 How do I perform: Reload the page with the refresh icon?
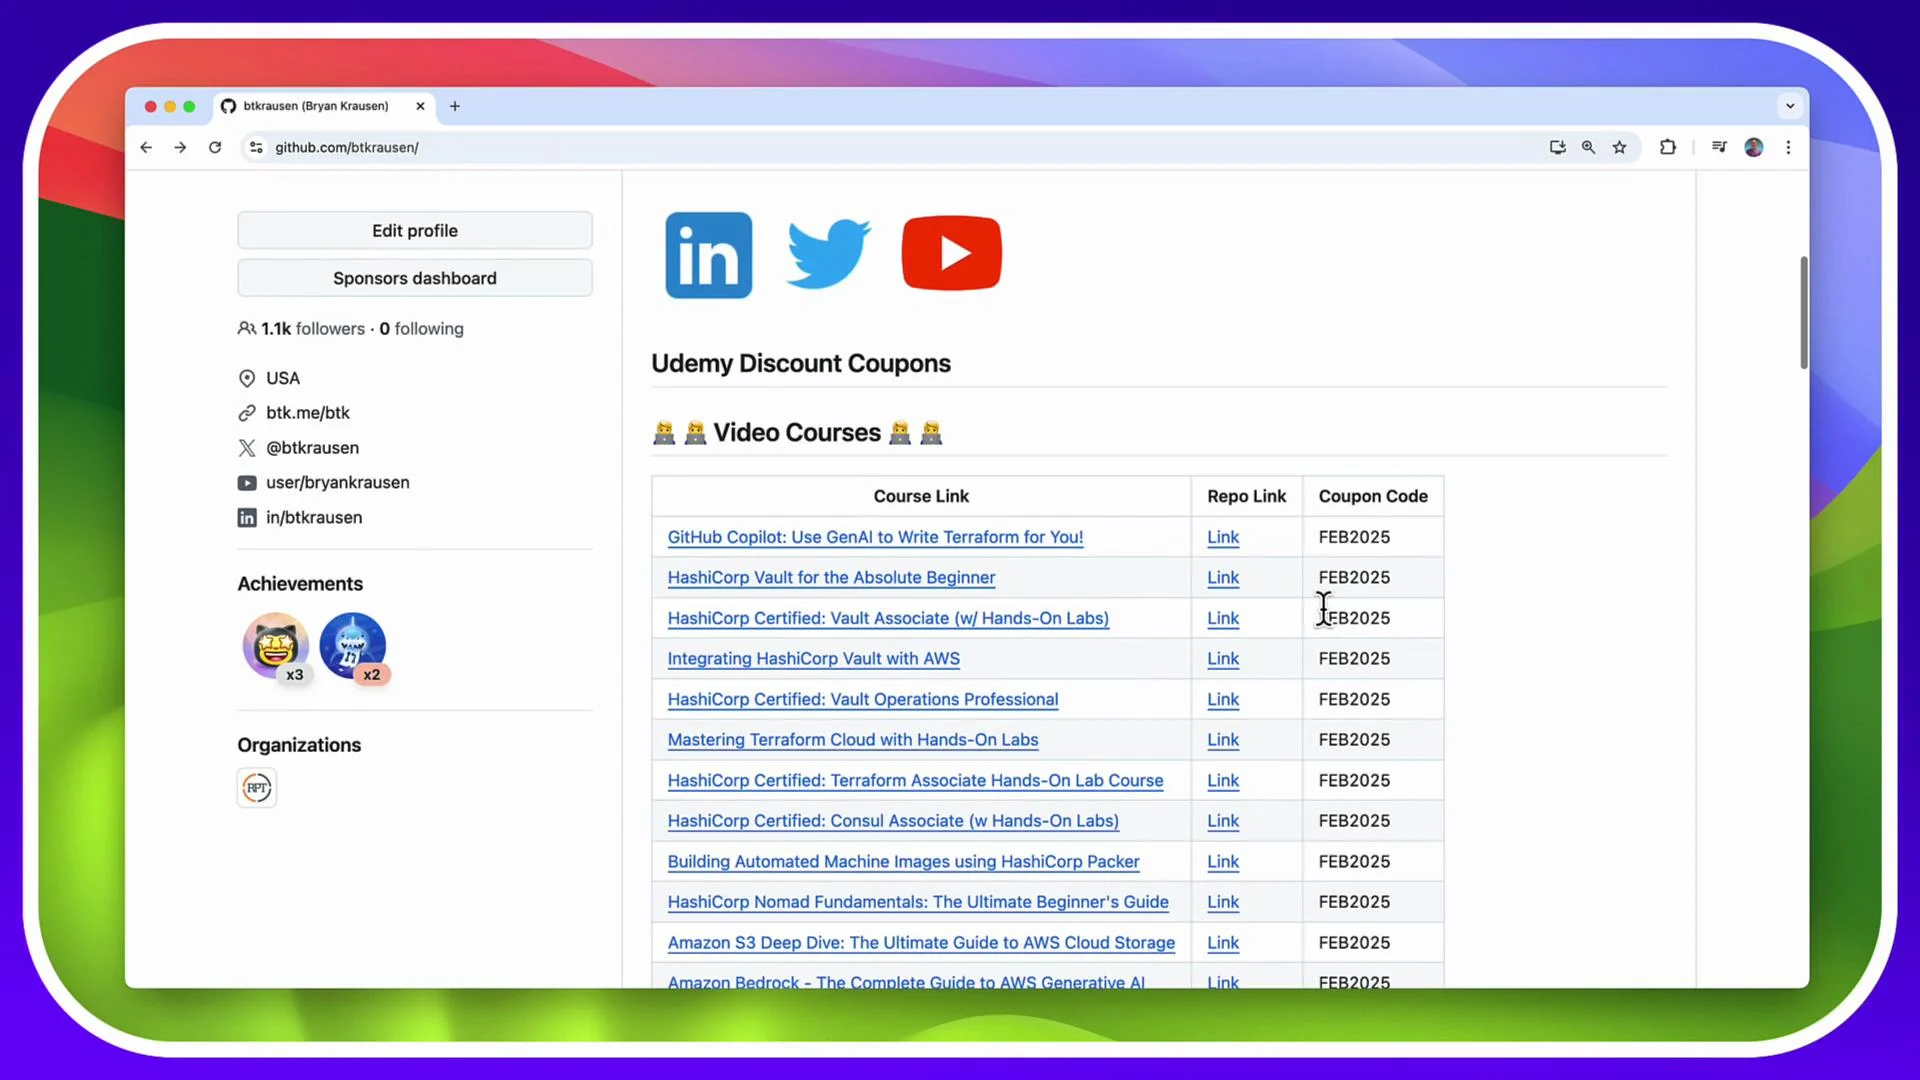pyautogui.click(x=215, y=147)
